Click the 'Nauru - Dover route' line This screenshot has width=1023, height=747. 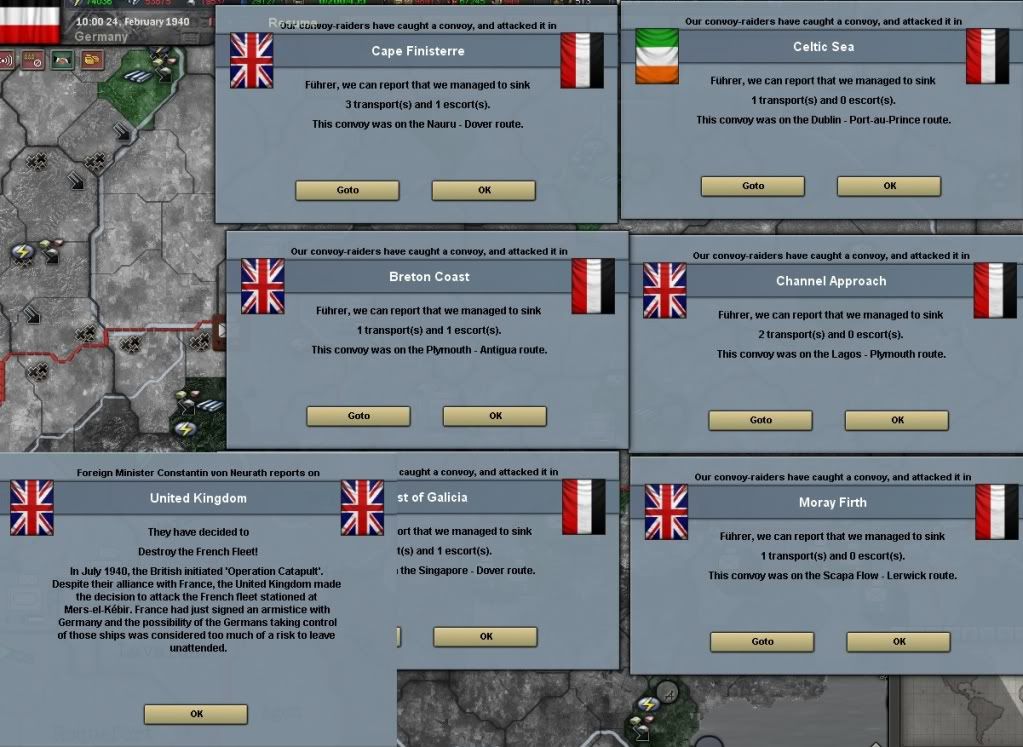(x=418, y=124)
